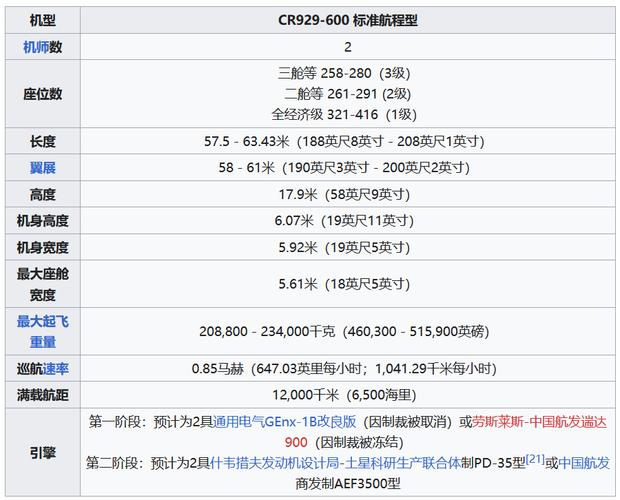Open footnote reference [21]

coord(535,459)
